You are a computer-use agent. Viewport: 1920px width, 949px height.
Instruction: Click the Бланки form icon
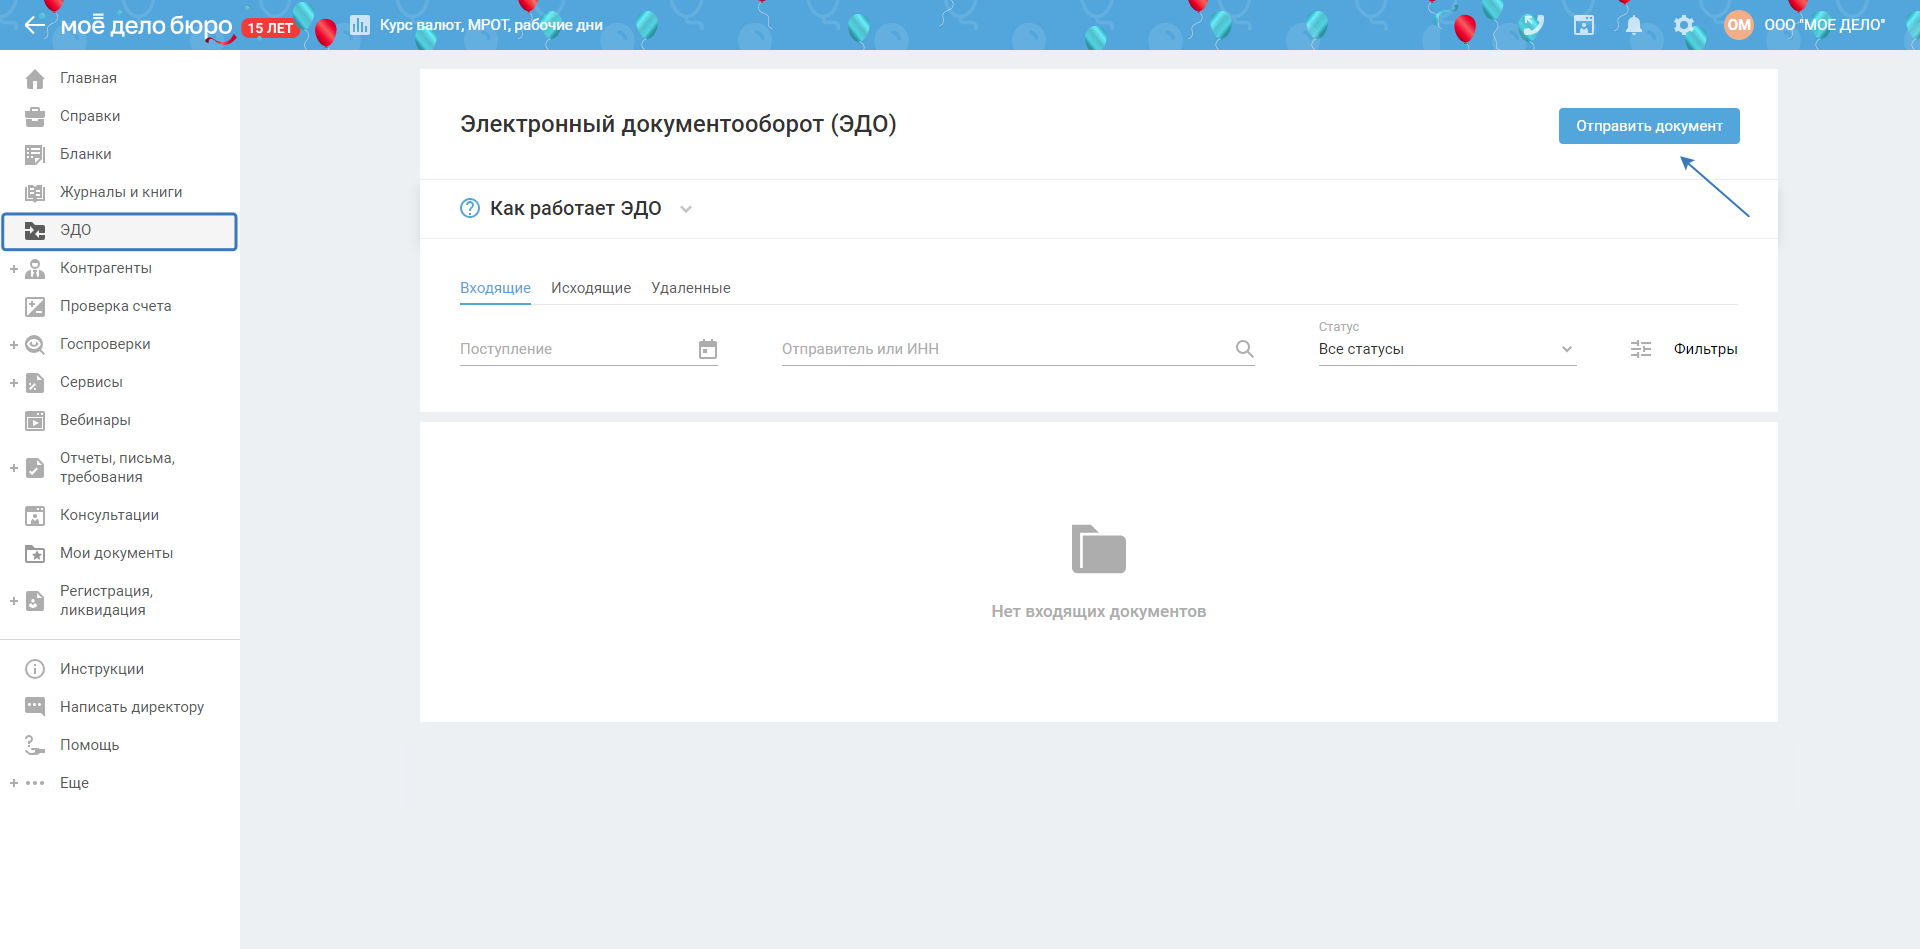pos(35,154)
